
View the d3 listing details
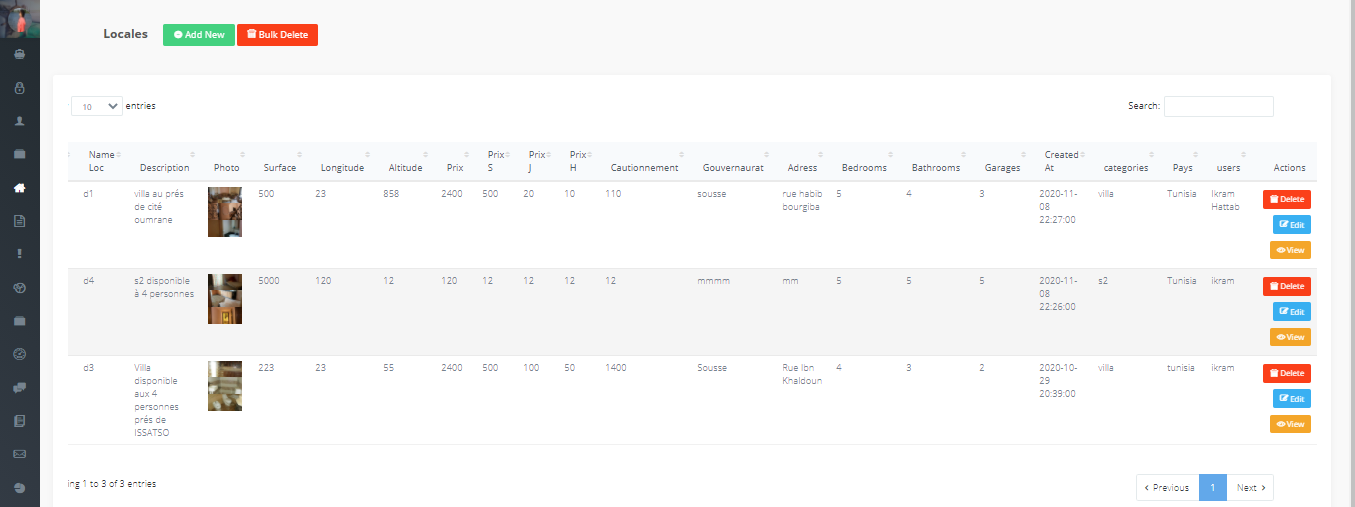click(1290, 424)
